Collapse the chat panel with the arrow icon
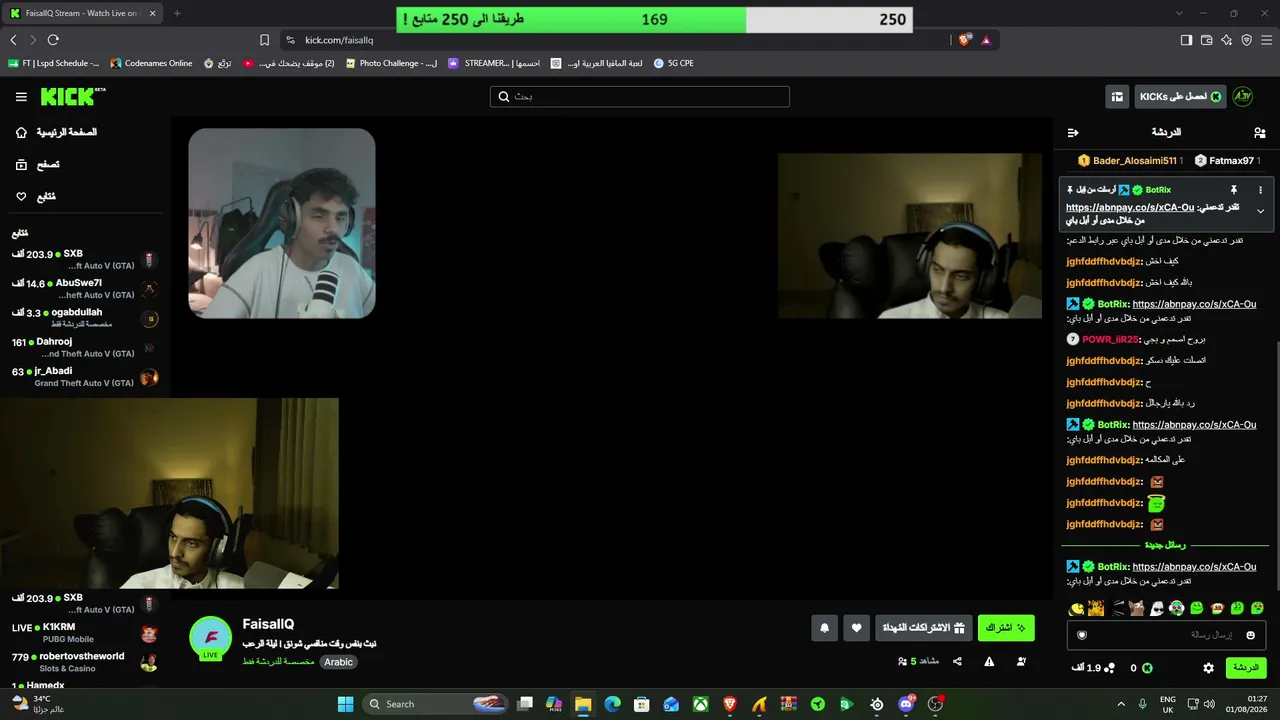 click(1073, 132)
